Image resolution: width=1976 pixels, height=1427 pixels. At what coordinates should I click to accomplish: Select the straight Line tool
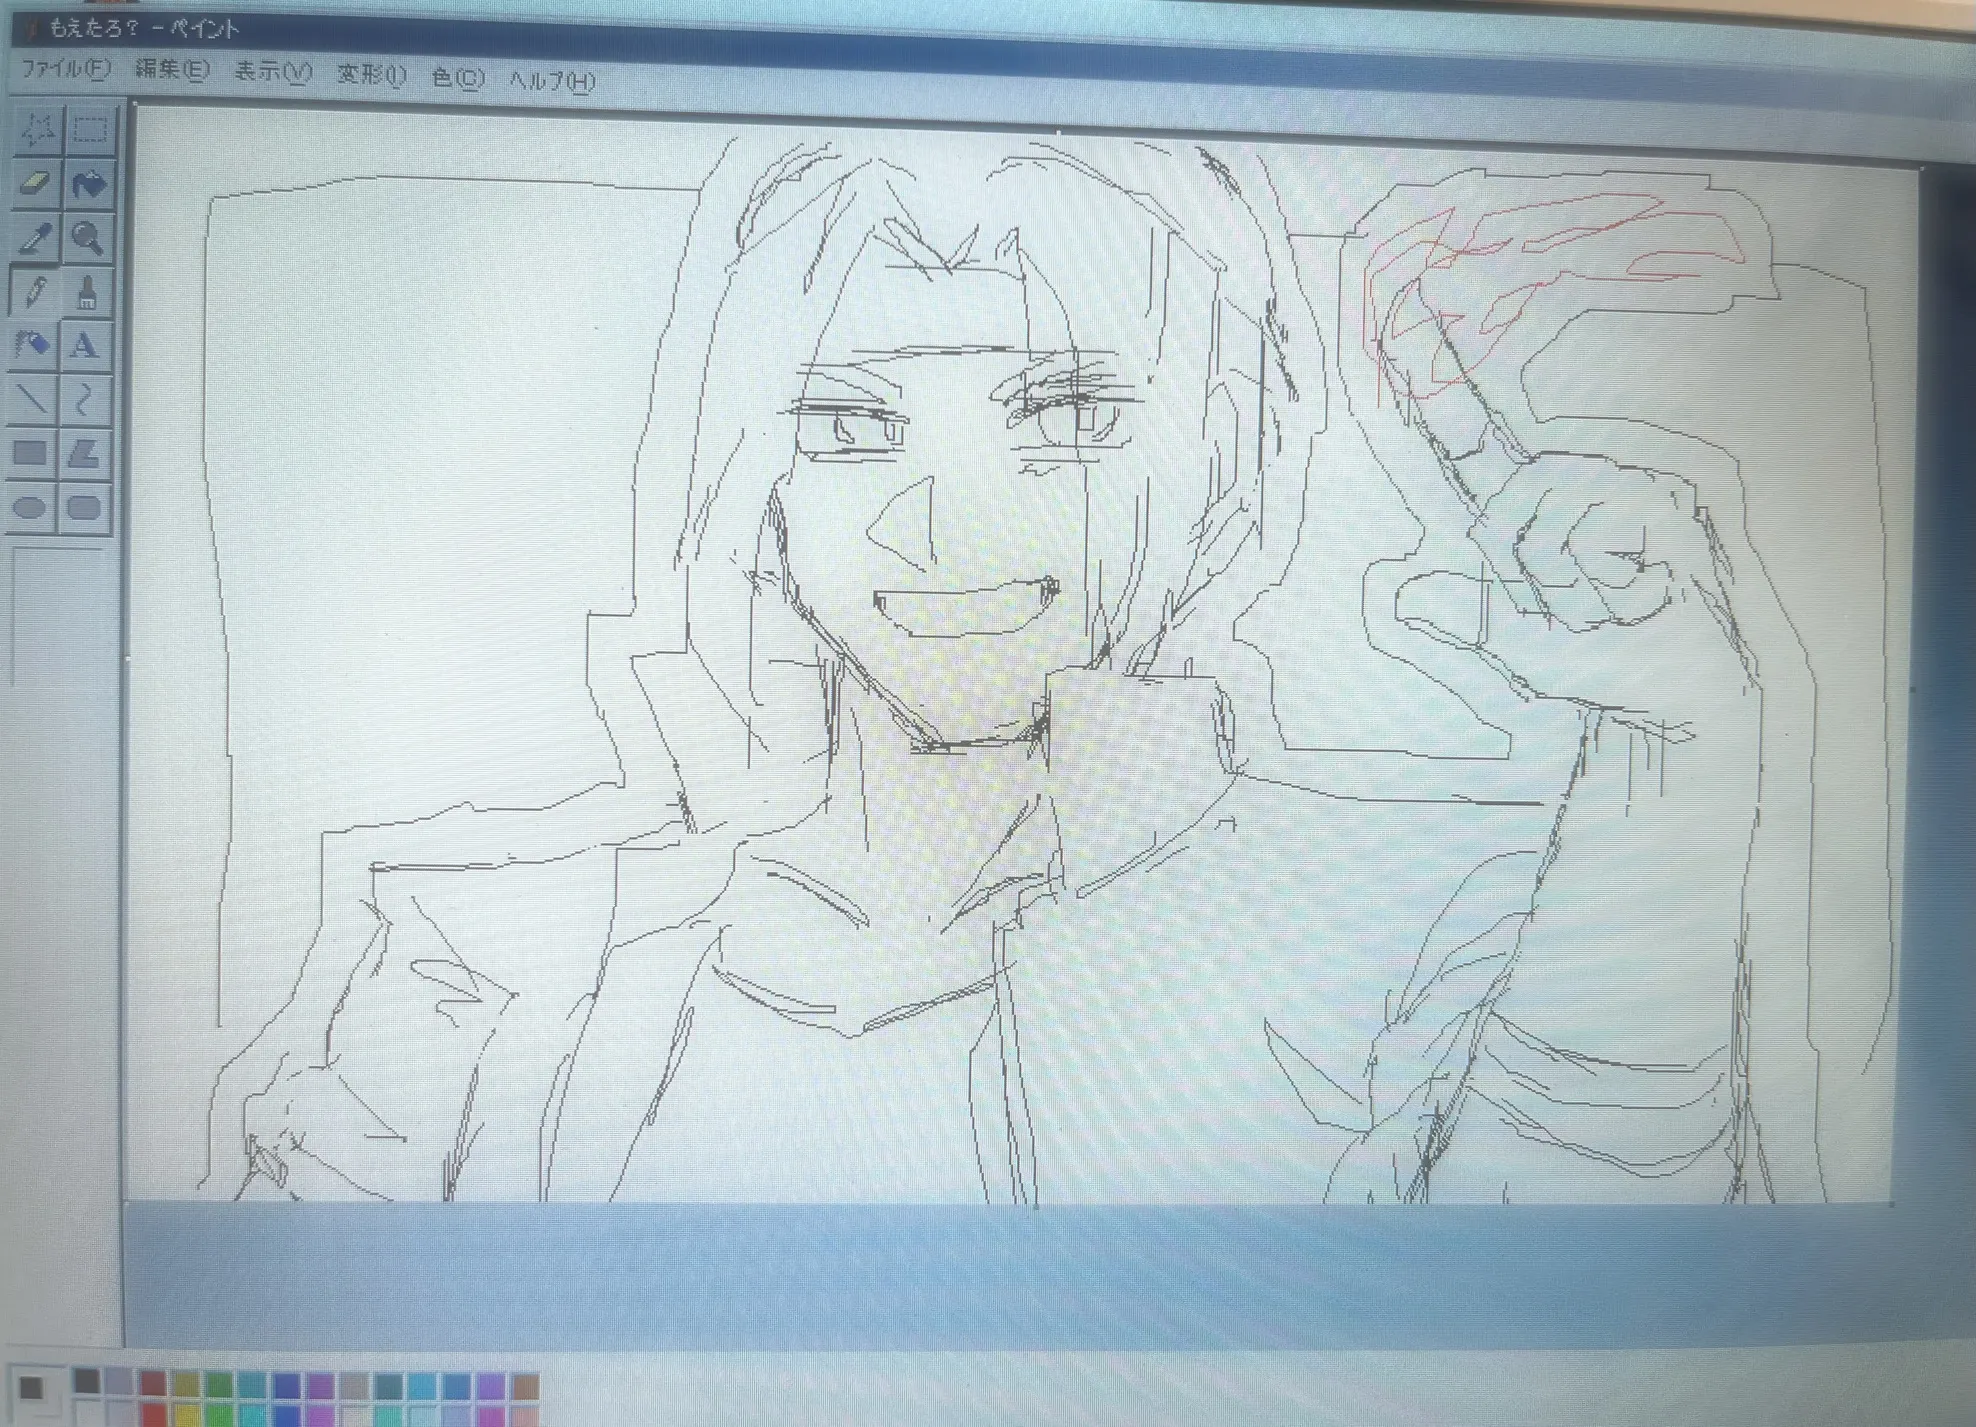tap(32, 399)
